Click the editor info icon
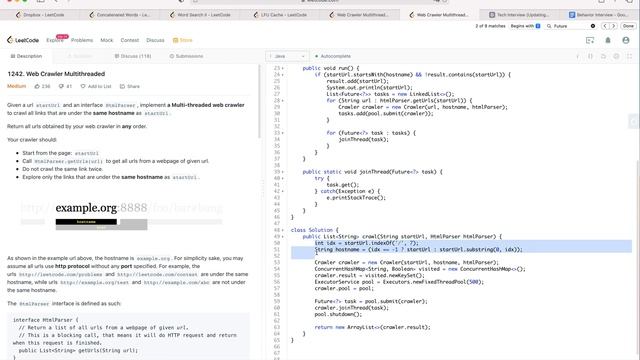 pos(578,56)
